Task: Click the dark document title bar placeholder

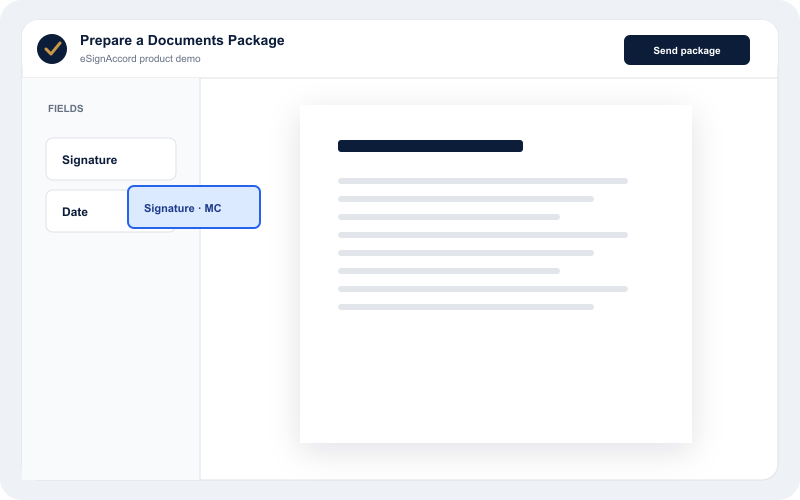Action: click(430, 146)
